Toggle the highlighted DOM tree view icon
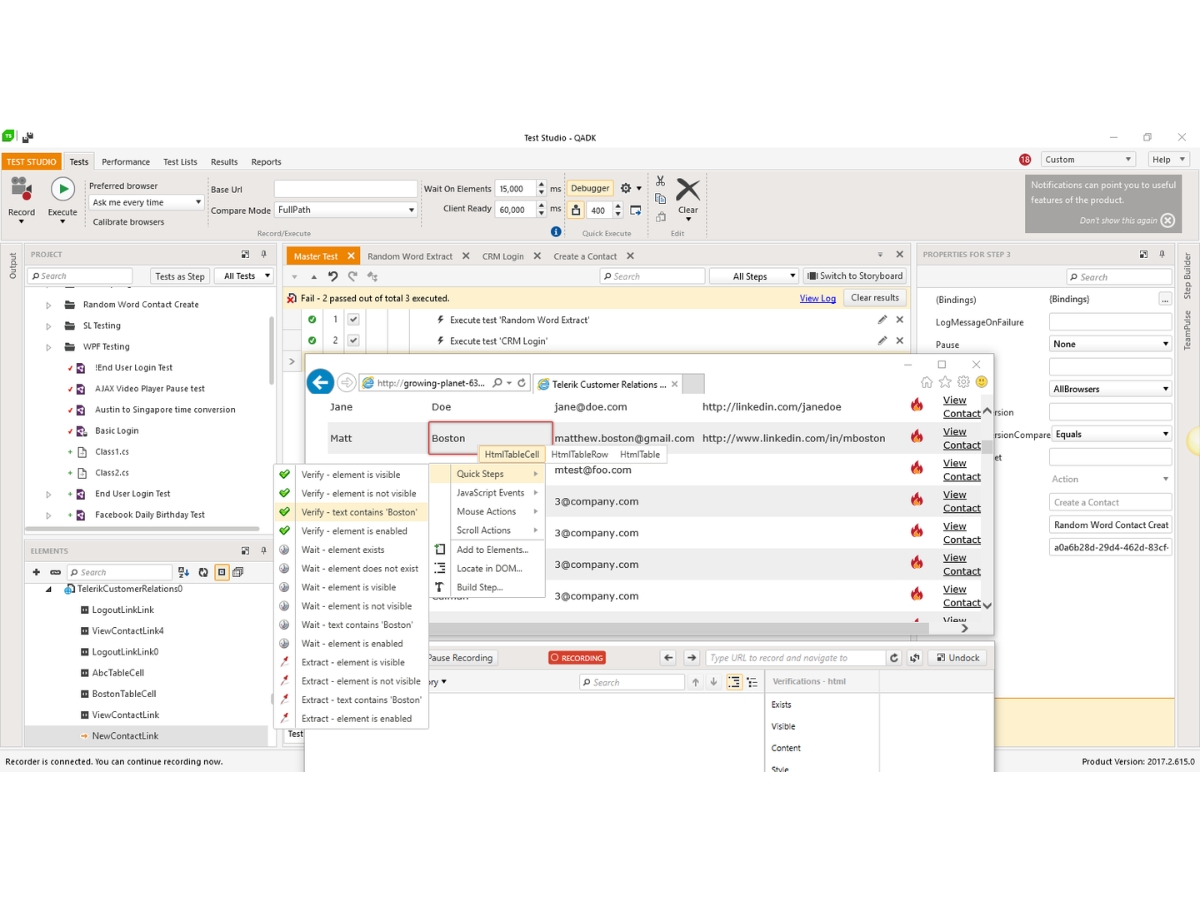The image size is (1200, 900). click(x=734, y=682)
